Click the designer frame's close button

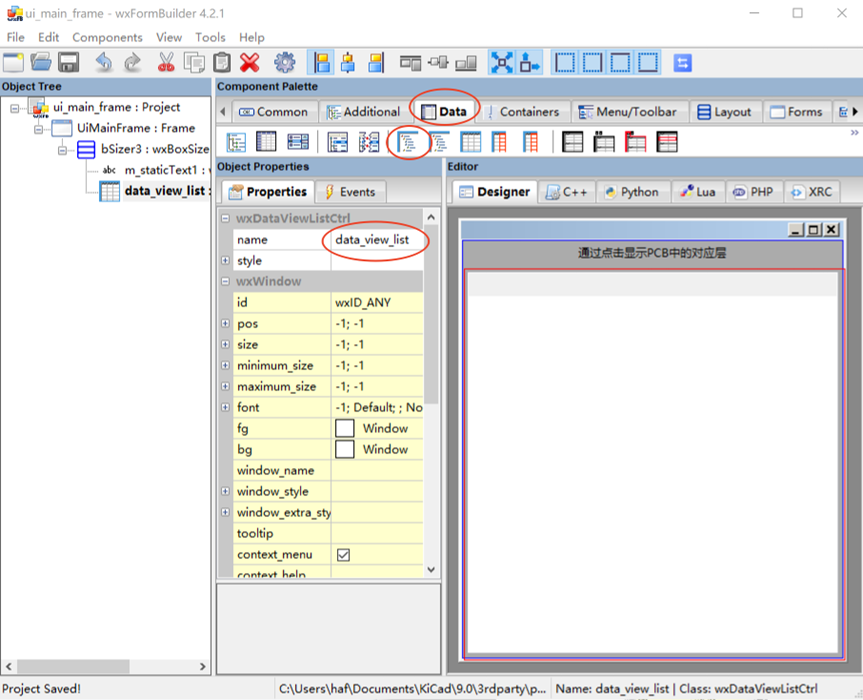tap(831, 229)
